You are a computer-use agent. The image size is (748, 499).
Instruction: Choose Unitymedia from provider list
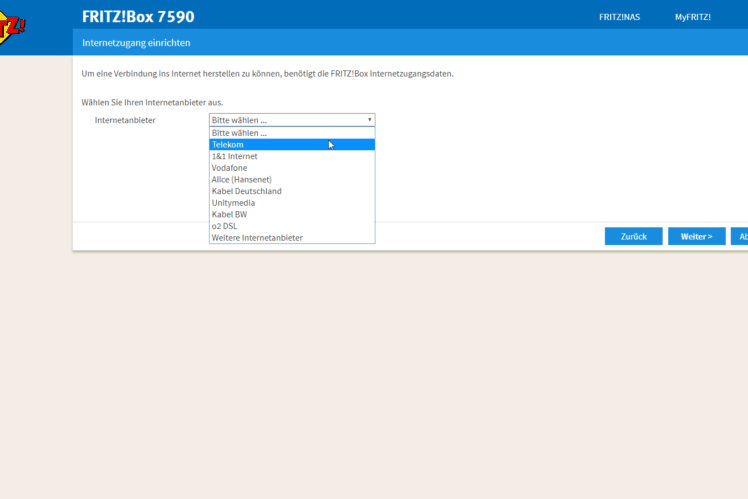pyautogui.click(x=292, y=203)
